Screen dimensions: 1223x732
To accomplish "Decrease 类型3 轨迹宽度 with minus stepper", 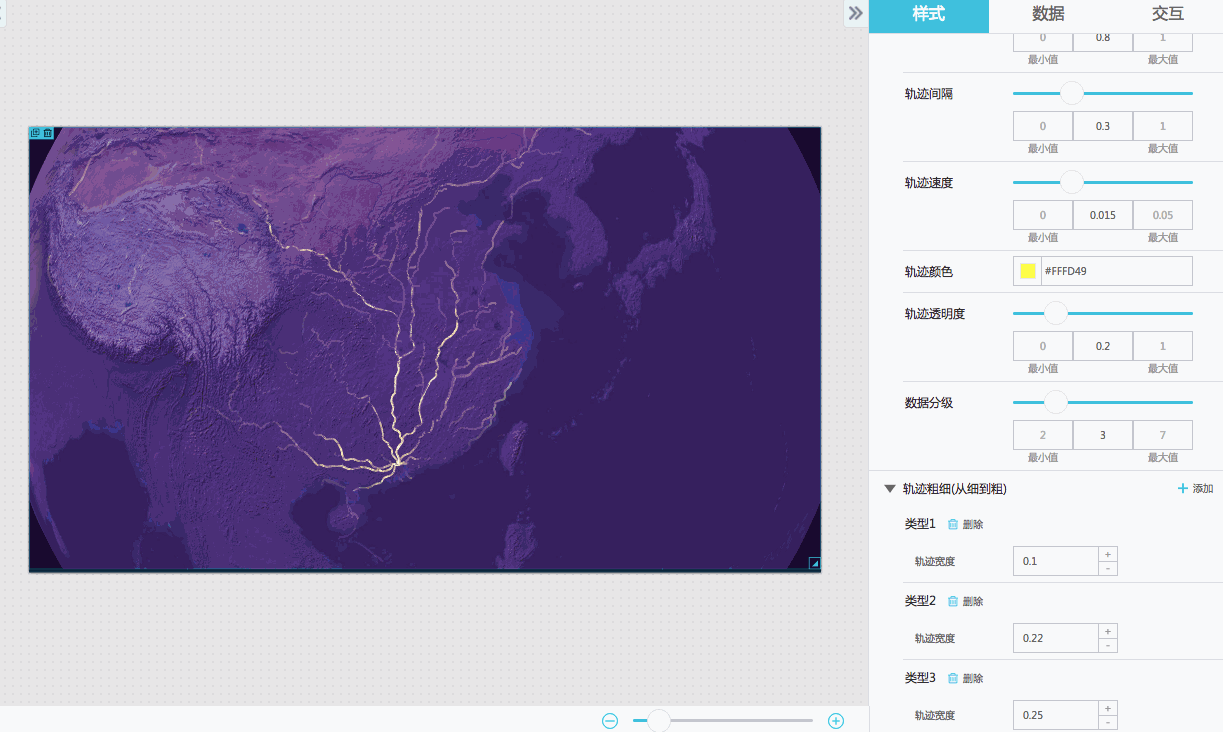I will point(1108,722).
